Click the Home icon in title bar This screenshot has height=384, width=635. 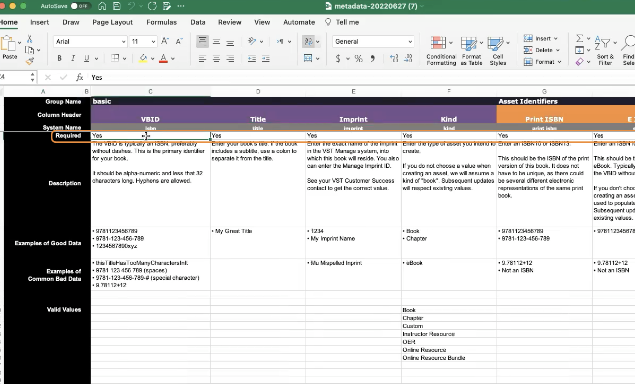[x=102, y=6]
